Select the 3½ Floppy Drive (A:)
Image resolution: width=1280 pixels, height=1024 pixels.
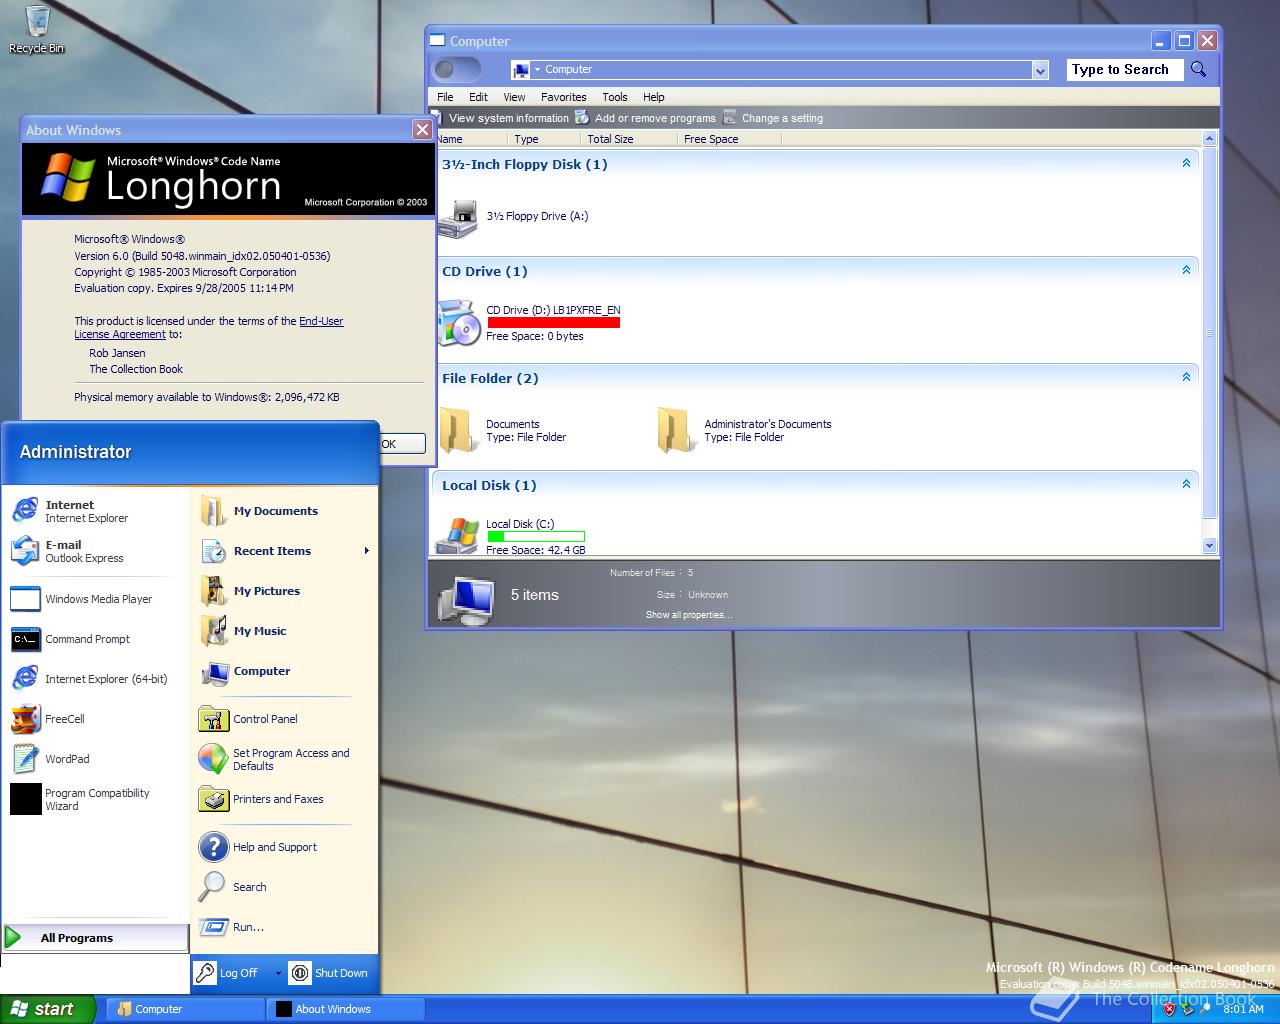514,217
